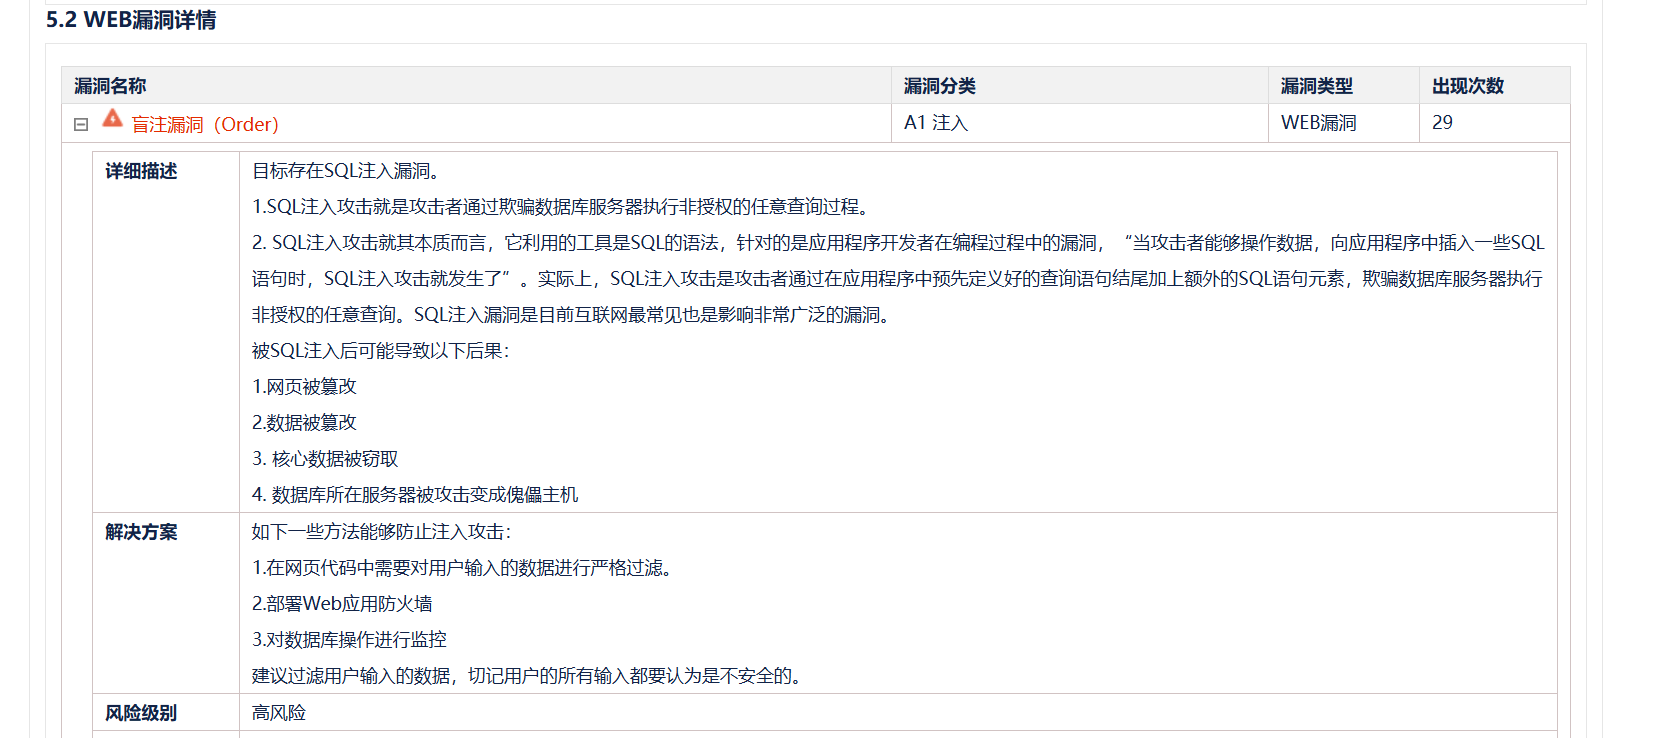The height and width of the screenshot is (738, 1656).
Task: Click the 出现次数 column header
Action: click(1467, 86)
